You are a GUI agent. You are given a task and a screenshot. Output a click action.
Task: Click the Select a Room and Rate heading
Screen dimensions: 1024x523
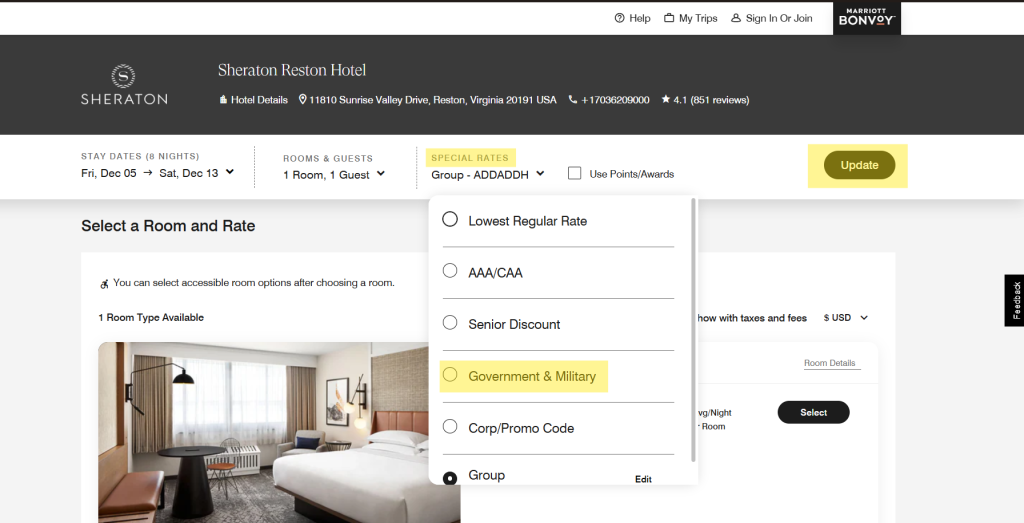point(168,226)
